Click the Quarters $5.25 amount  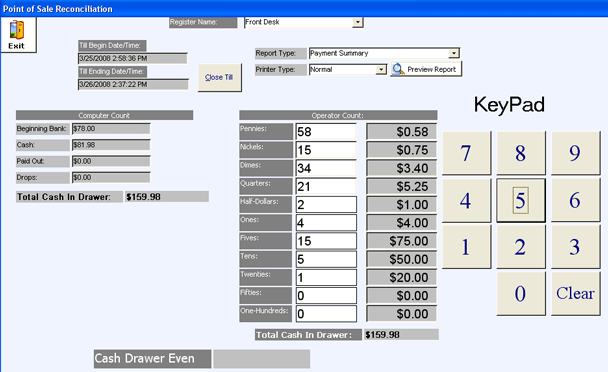(401, 187)
